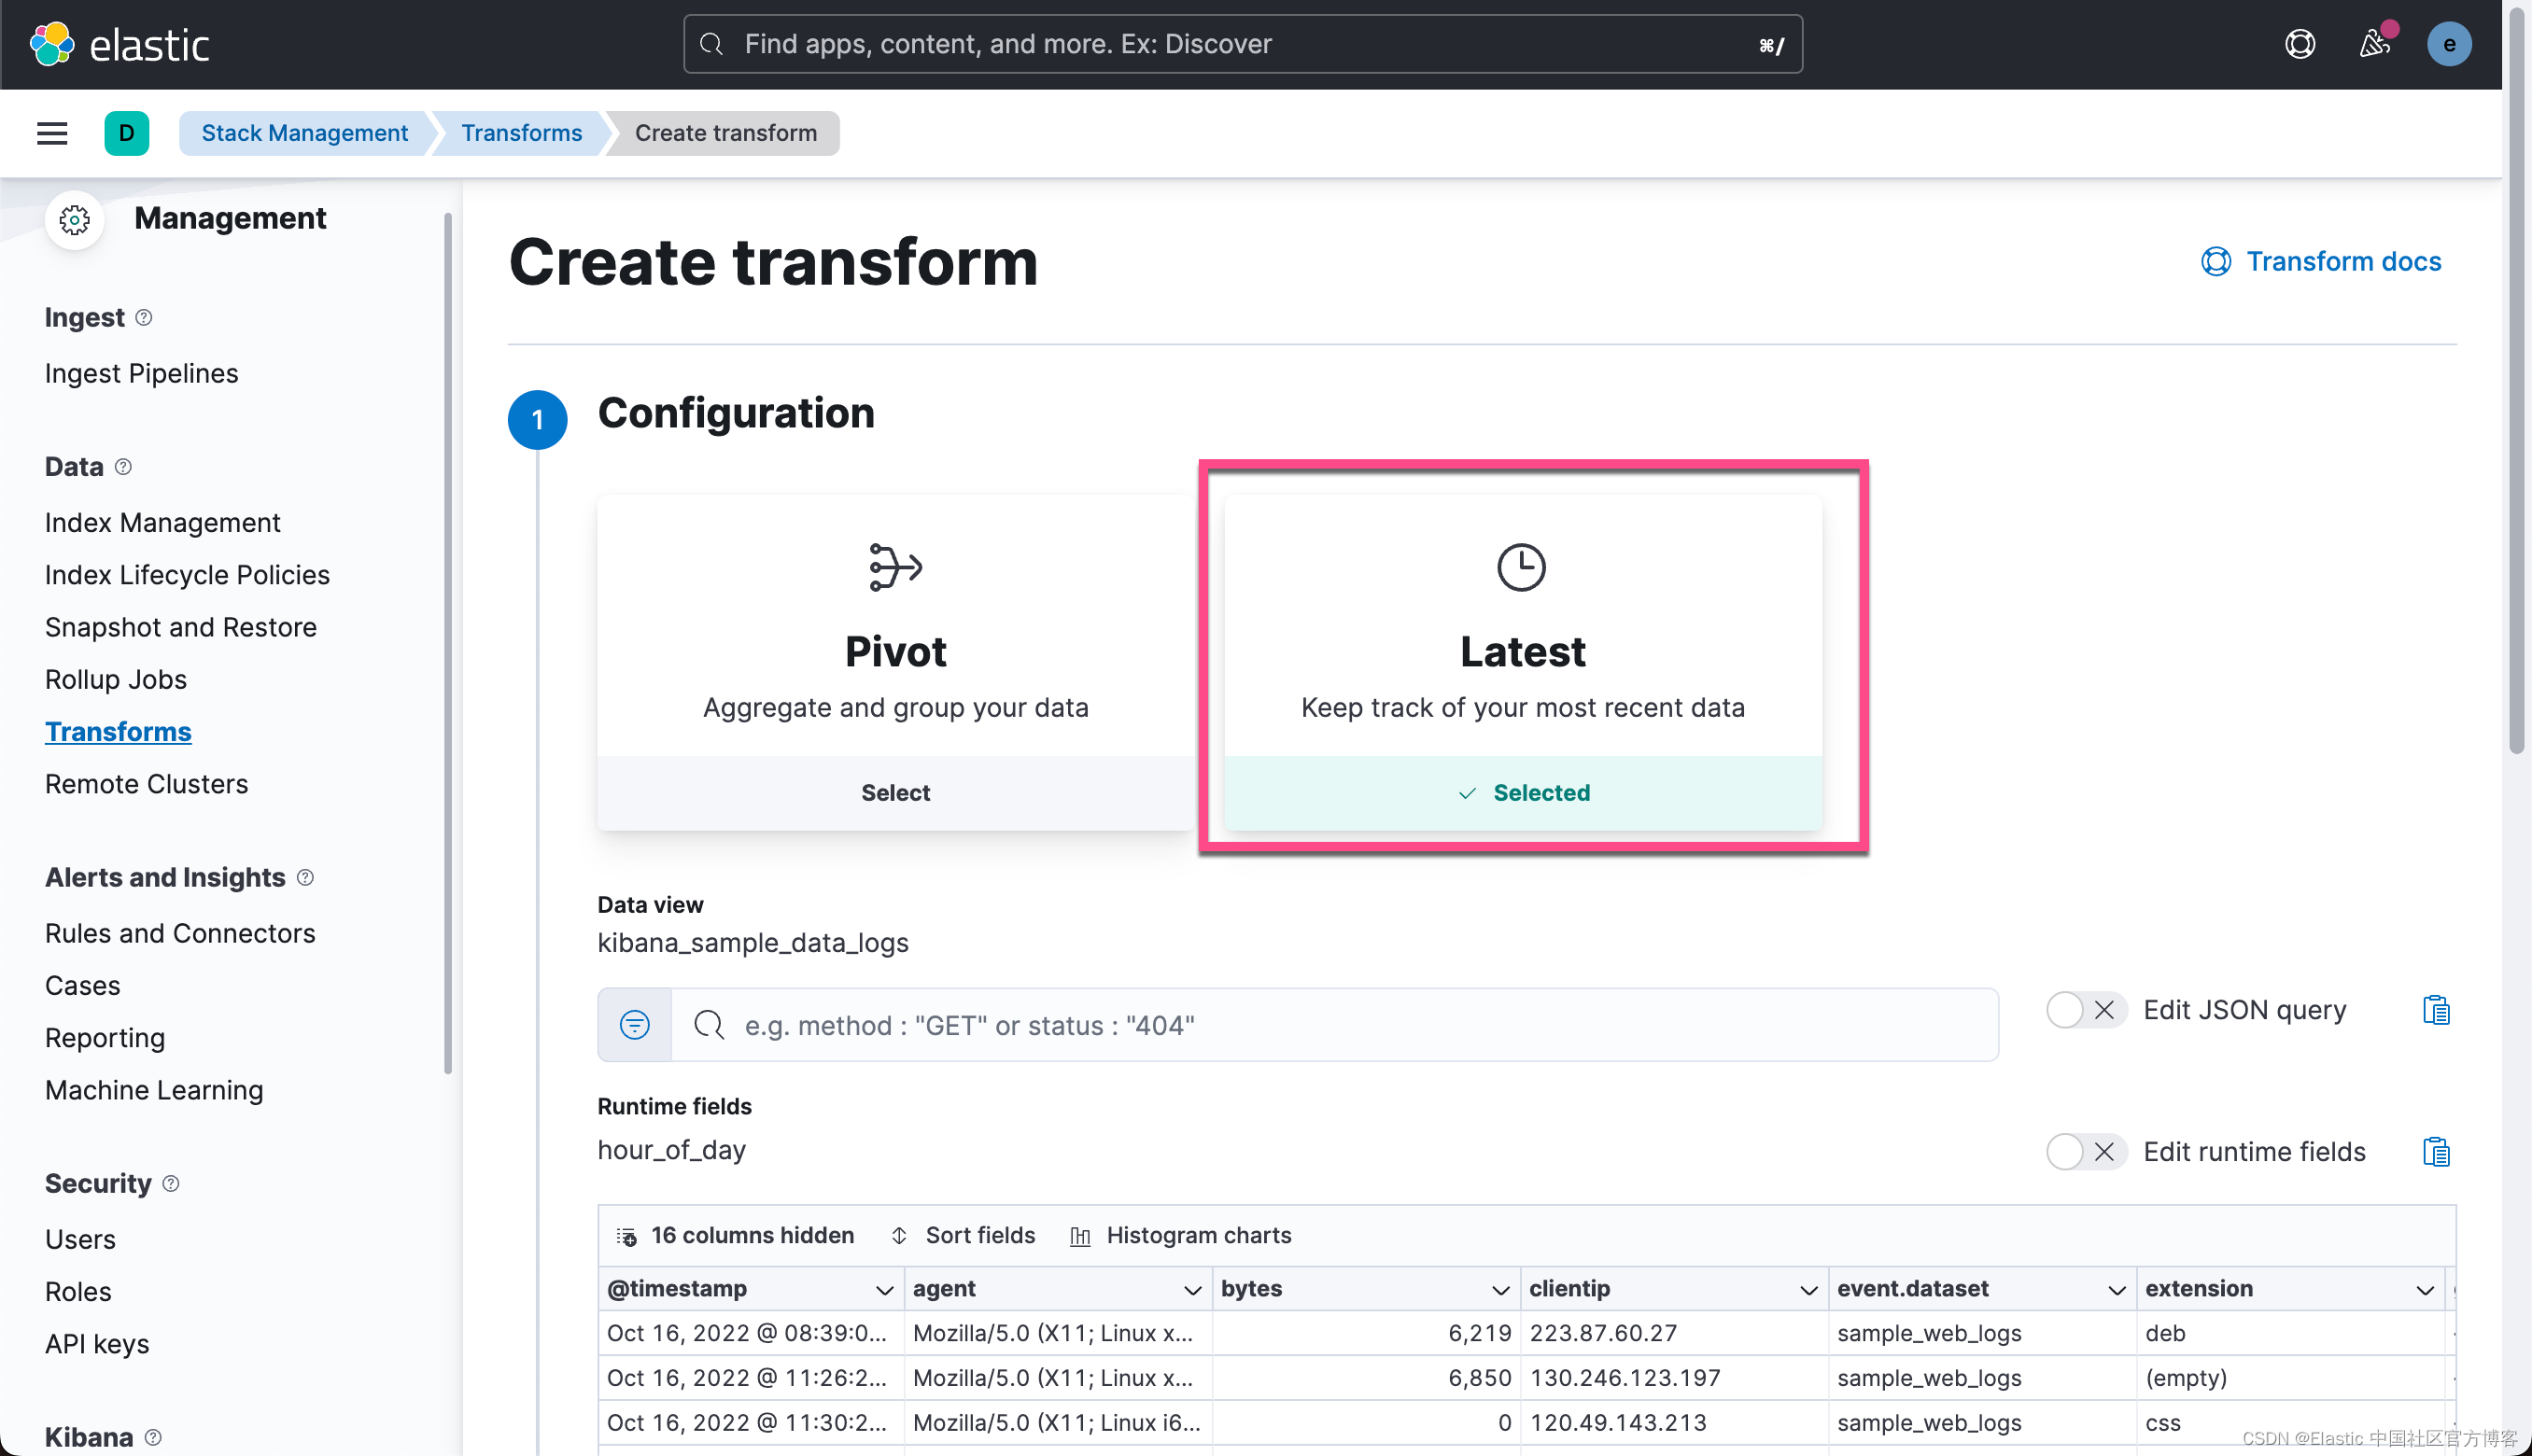Click the help lifebuoy icon in header
2532x1456 pixels.
tap(2299, 44)
